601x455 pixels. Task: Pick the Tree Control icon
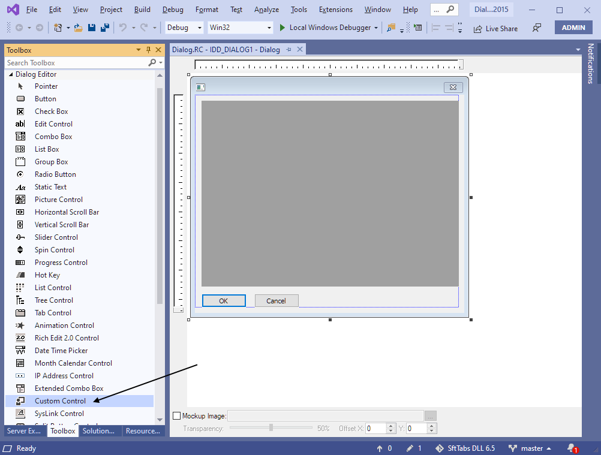click(x=20, y=300)
